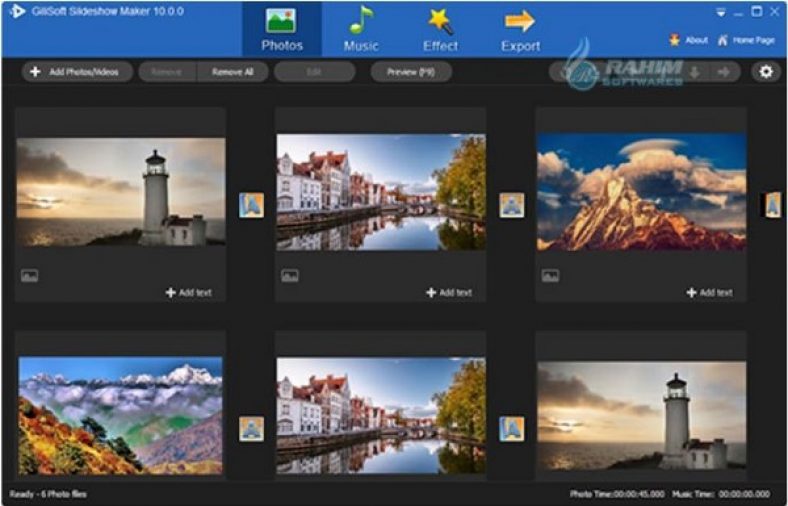Image resolution: width=788 pixels, height=506 pixels.
Task: Open the Export tab
Action: [x=520, y=29]
